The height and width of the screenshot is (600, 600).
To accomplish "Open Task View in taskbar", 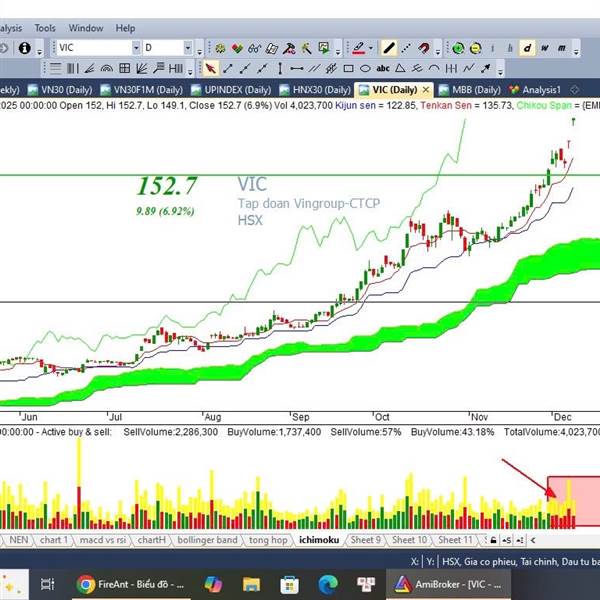I will [48, 585].
